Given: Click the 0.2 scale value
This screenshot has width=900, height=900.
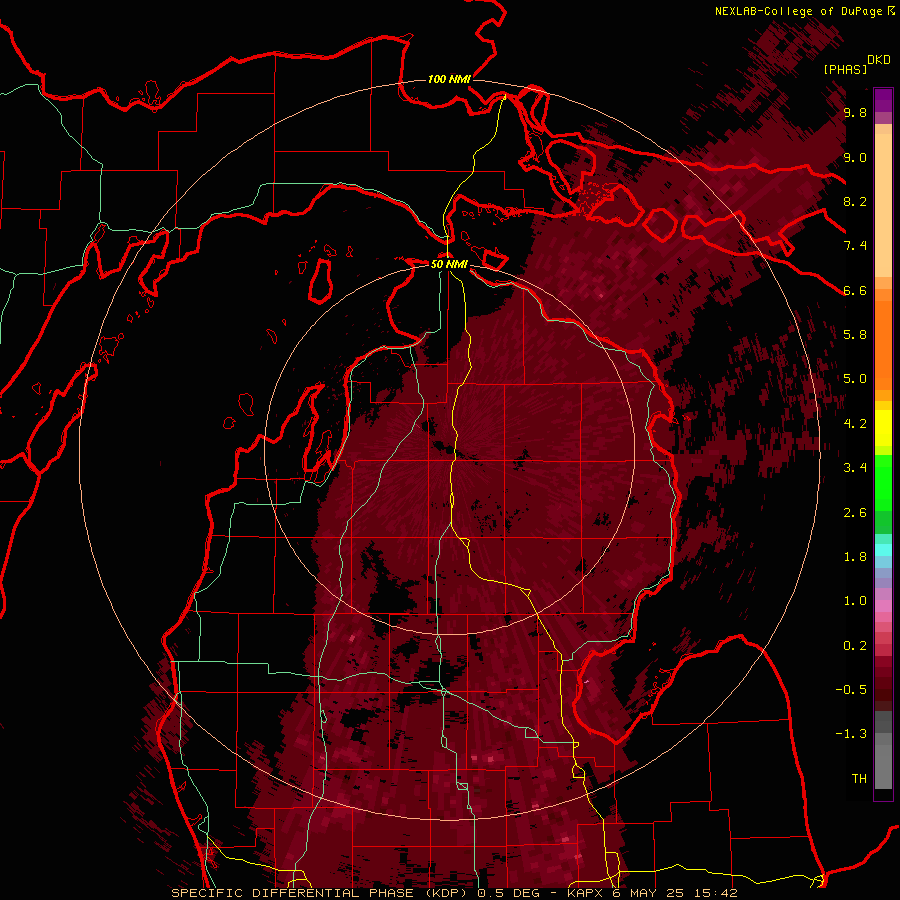Looking at the screenshot, I should point(855,646).
